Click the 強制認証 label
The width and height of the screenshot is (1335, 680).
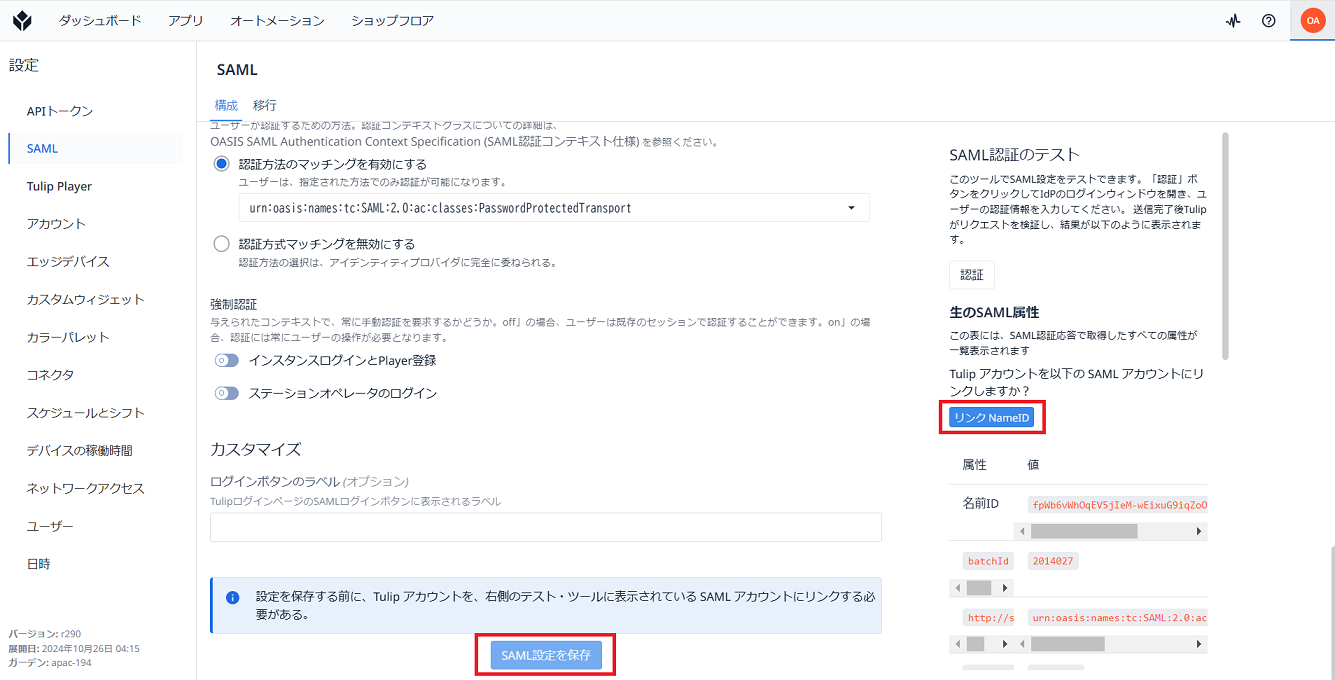(234, 303)
